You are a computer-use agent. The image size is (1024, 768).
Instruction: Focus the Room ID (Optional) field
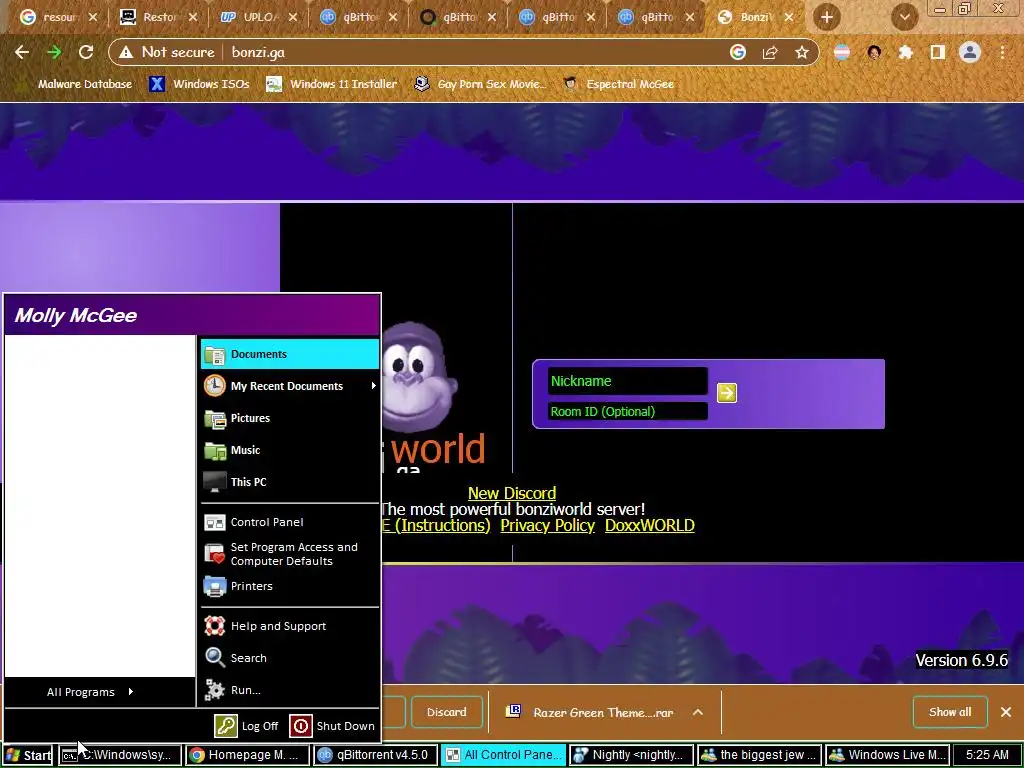coord(627,411)
